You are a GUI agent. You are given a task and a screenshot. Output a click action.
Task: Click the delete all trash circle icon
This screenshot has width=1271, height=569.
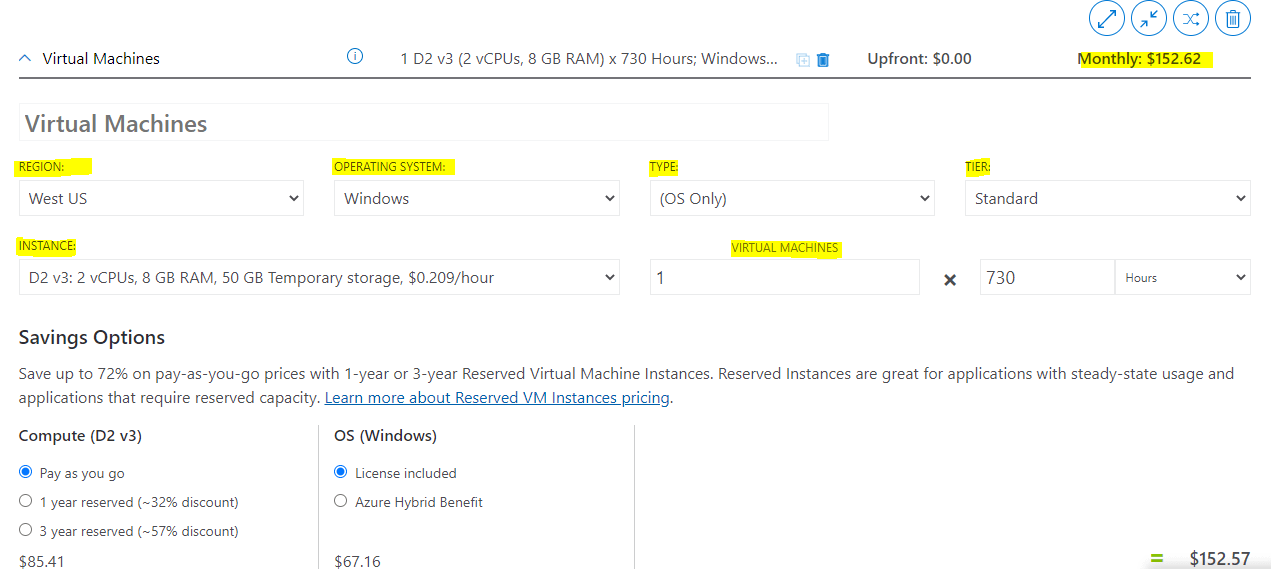coord(1233,18)
